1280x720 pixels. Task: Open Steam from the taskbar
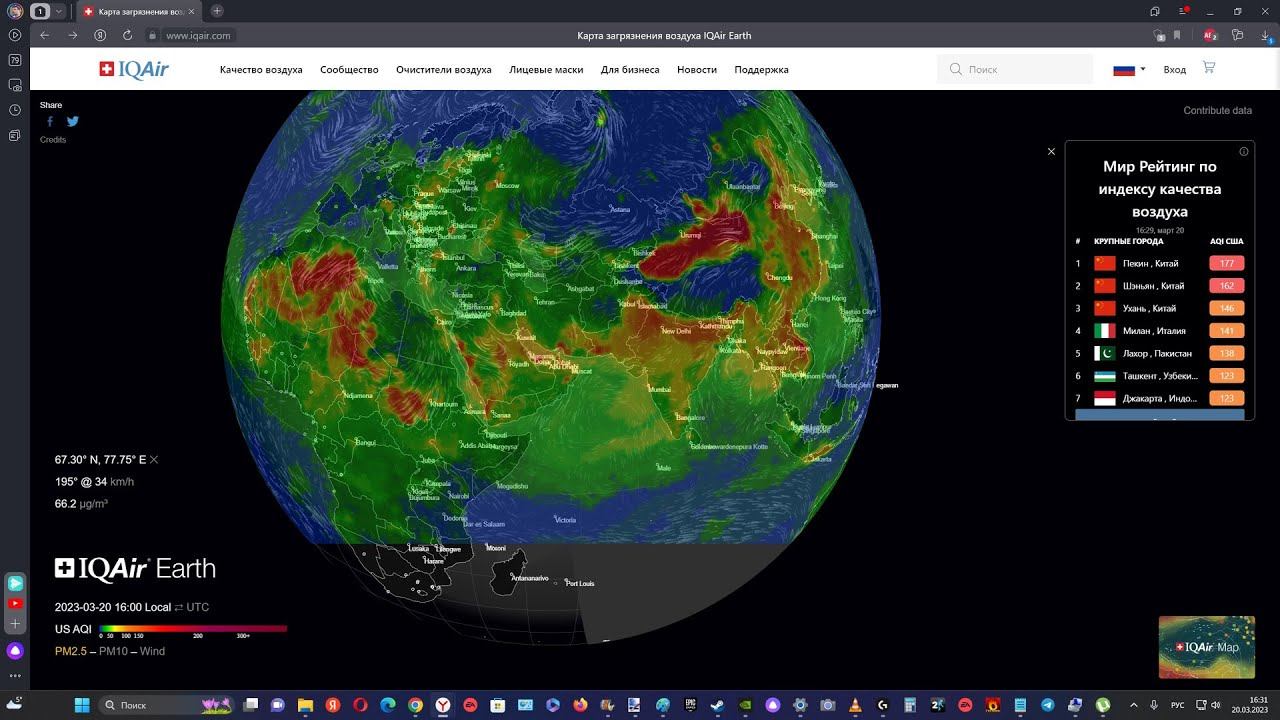coord(717,705)
